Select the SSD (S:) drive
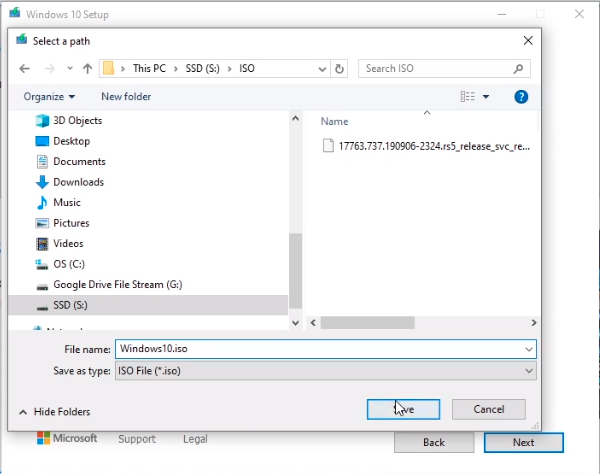The width and height of the screenshot is (600, 474). pos(148,305)
